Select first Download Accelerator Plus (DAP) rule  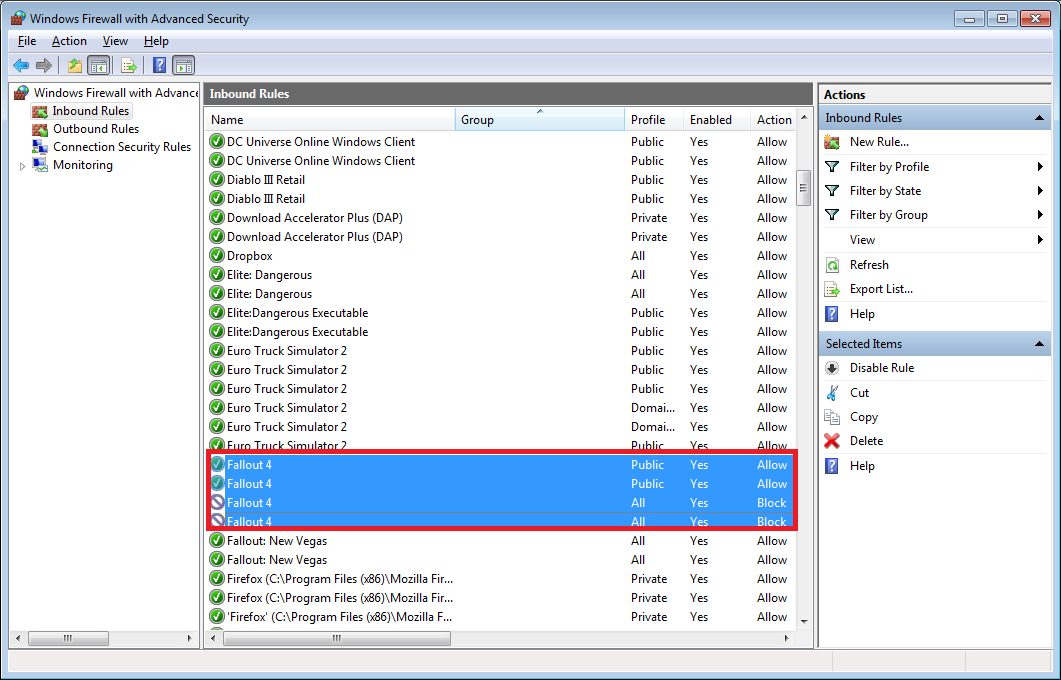click(x=500, y=218)
